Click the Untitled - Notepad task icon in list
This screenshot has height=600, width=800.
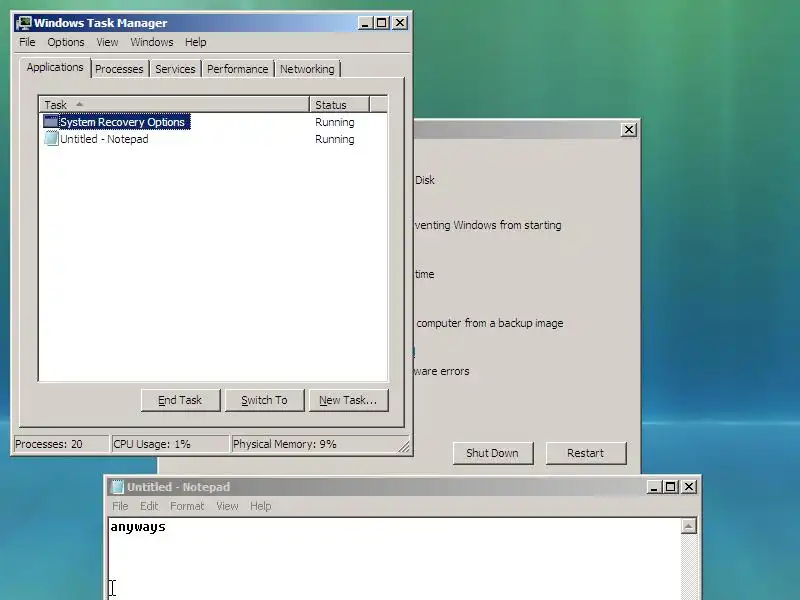tap(51, 139)
